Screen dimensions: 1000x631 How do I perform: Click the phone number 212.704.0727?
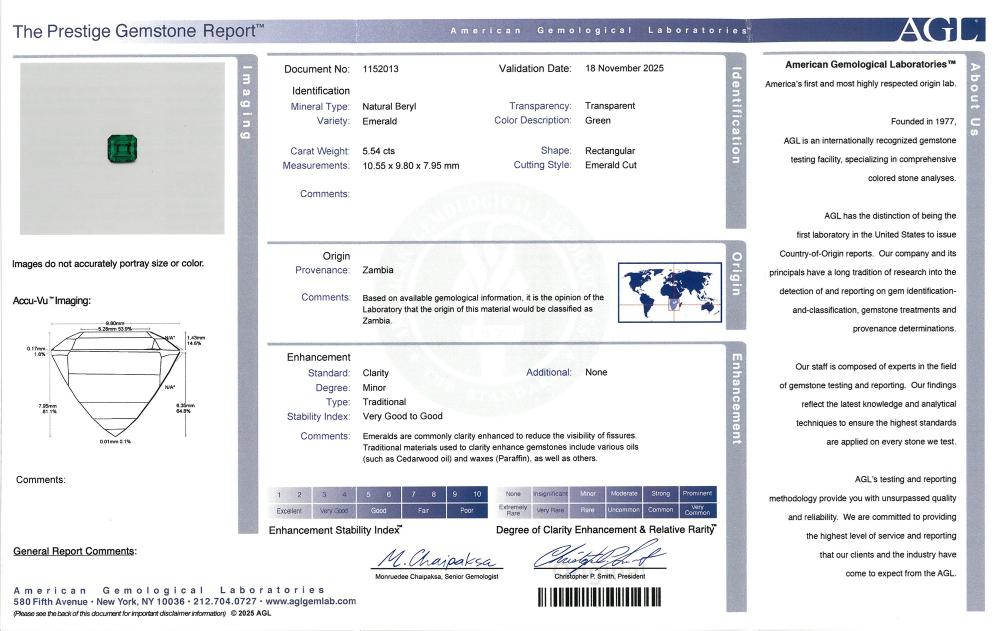click(225, 601)
